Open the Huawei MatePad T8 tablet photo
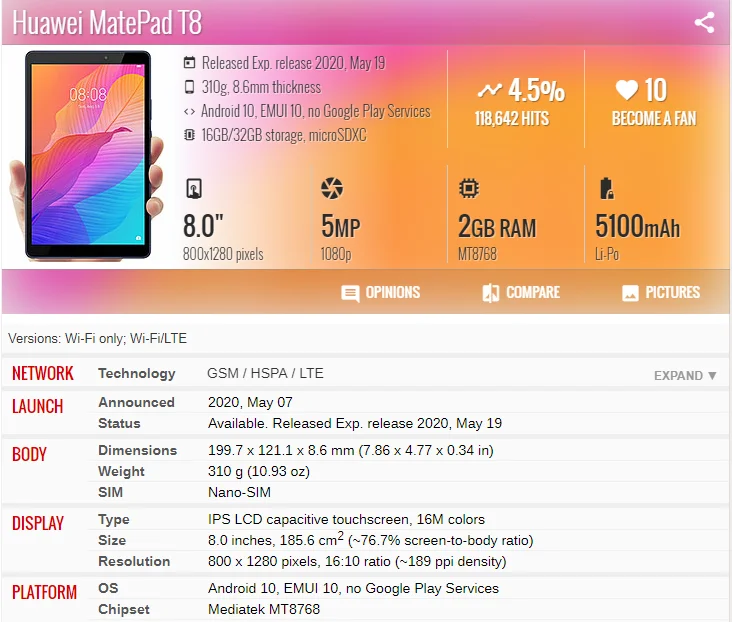 point(87,155)
